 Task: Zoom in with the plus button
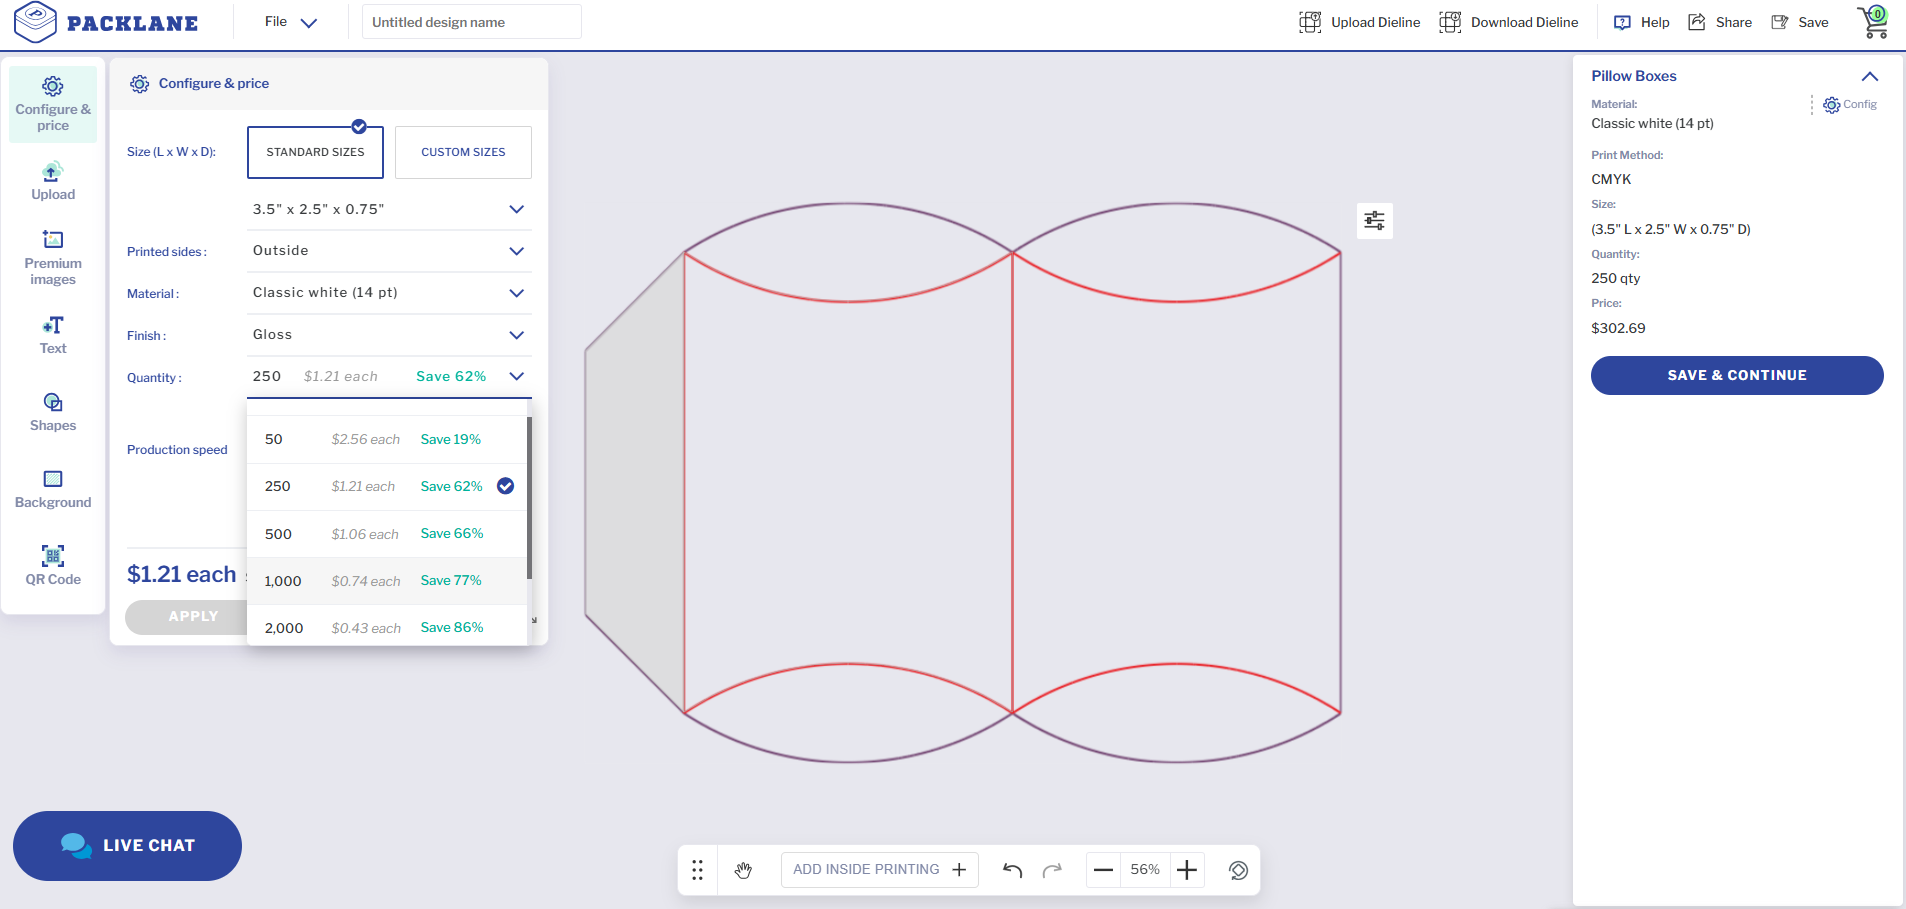click(x=1187, y=870)
